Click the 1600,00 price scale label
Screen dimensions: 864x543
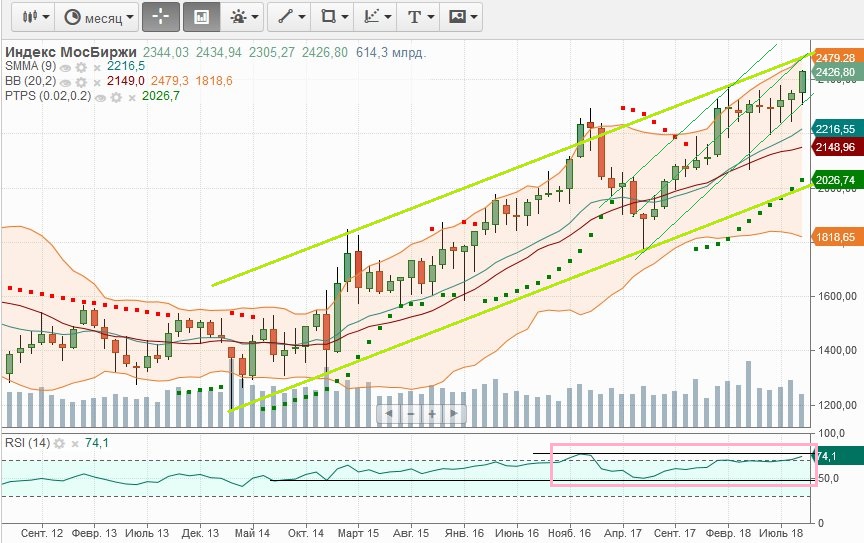coord(836,297)
